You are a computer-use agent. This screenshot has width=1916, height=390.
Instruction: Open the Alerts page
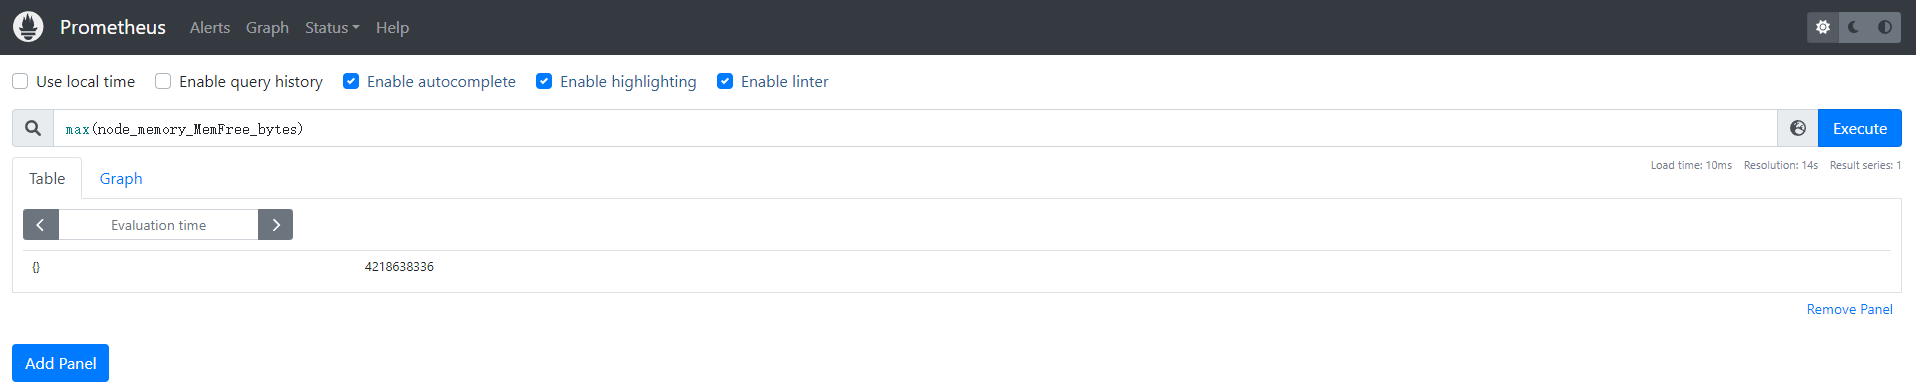click(x=210, y=27)
